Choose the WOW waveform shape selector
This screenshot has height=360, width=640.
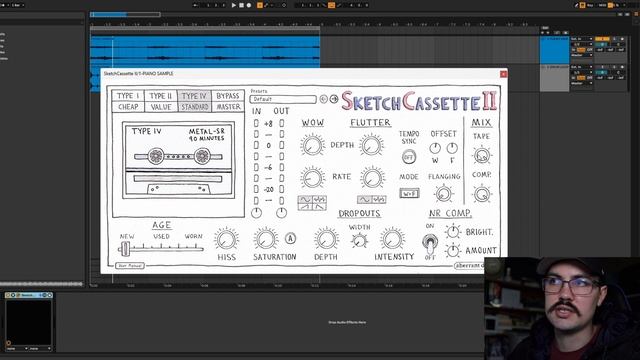pos(312,203)
